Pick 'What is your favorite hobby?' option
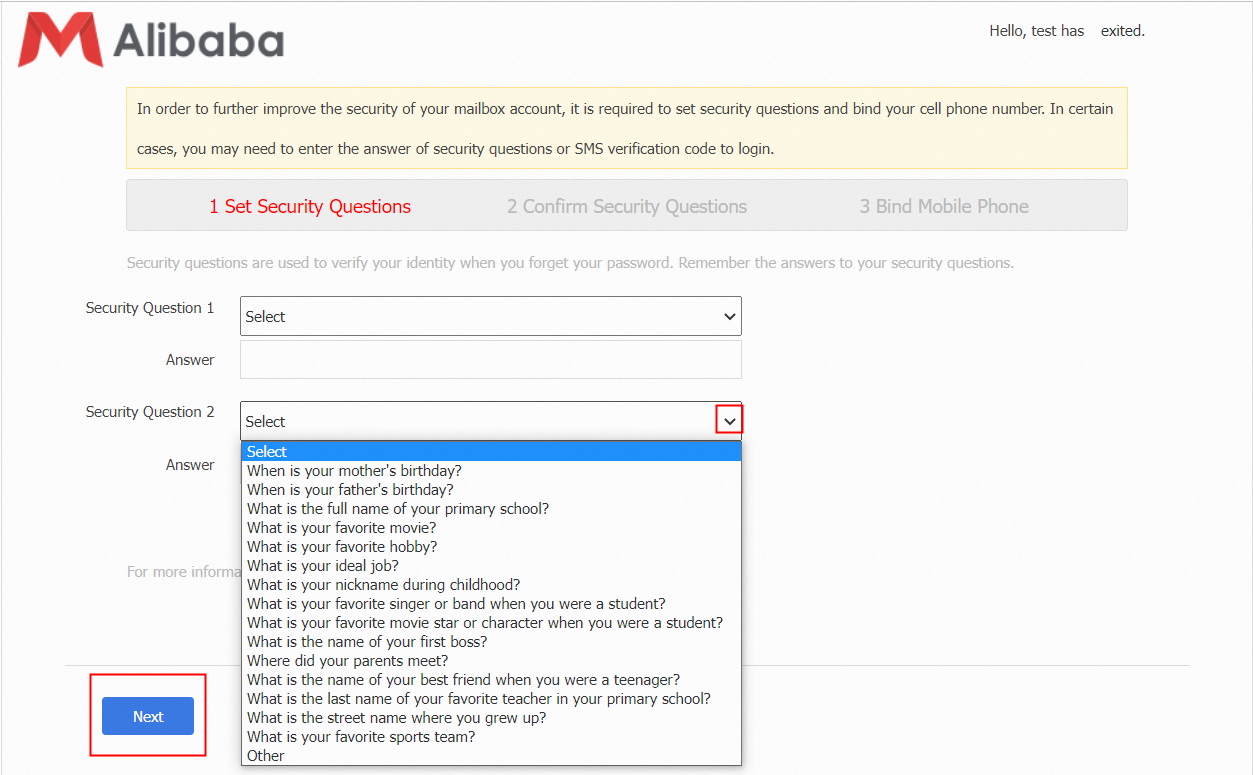 342,547
